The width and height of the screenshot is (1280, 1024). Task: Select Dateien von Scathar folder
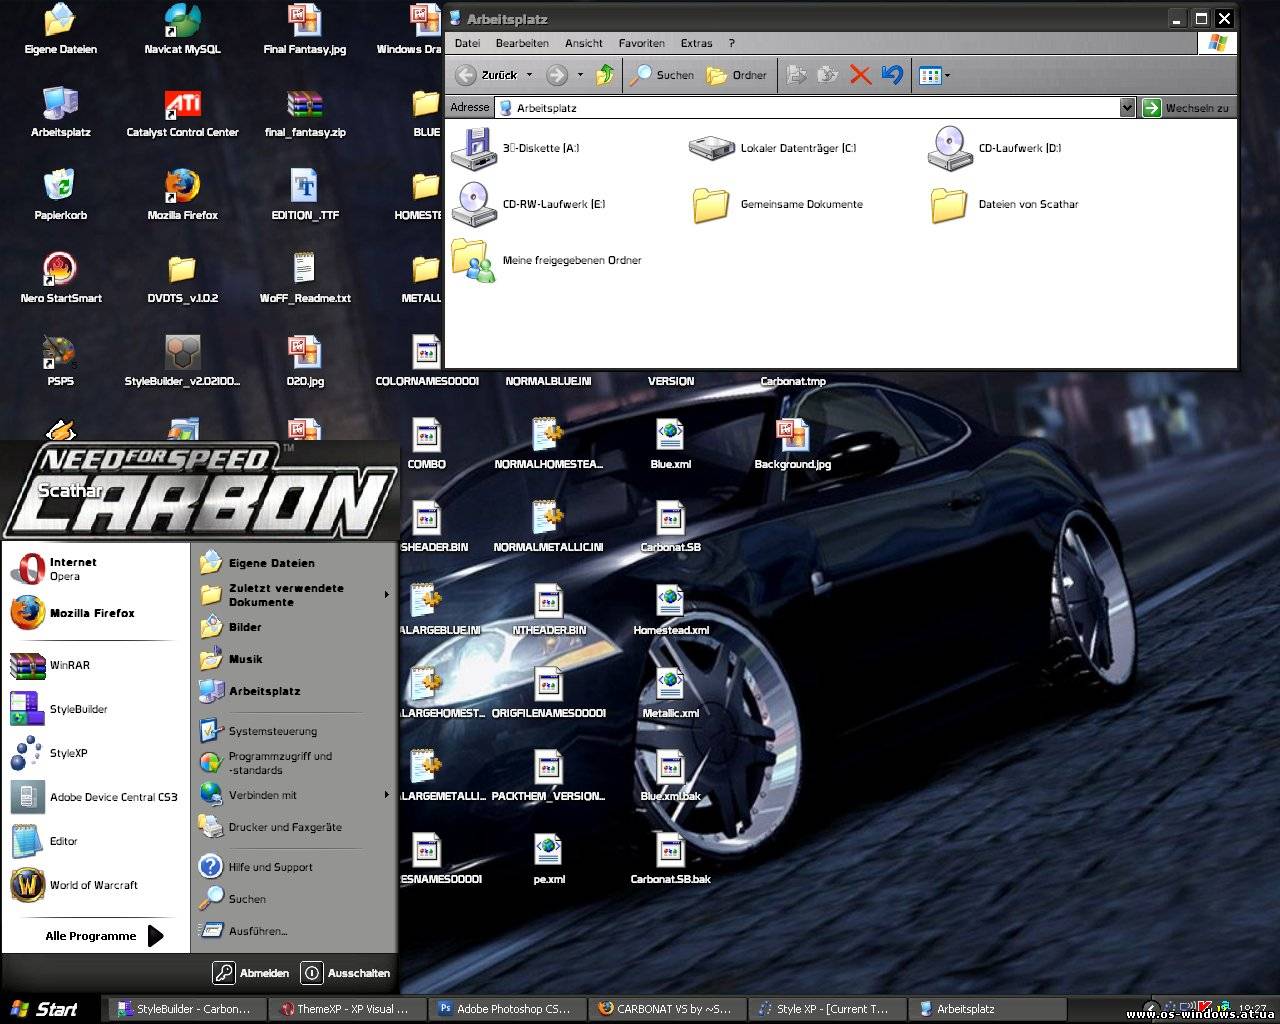point(1004,204)
